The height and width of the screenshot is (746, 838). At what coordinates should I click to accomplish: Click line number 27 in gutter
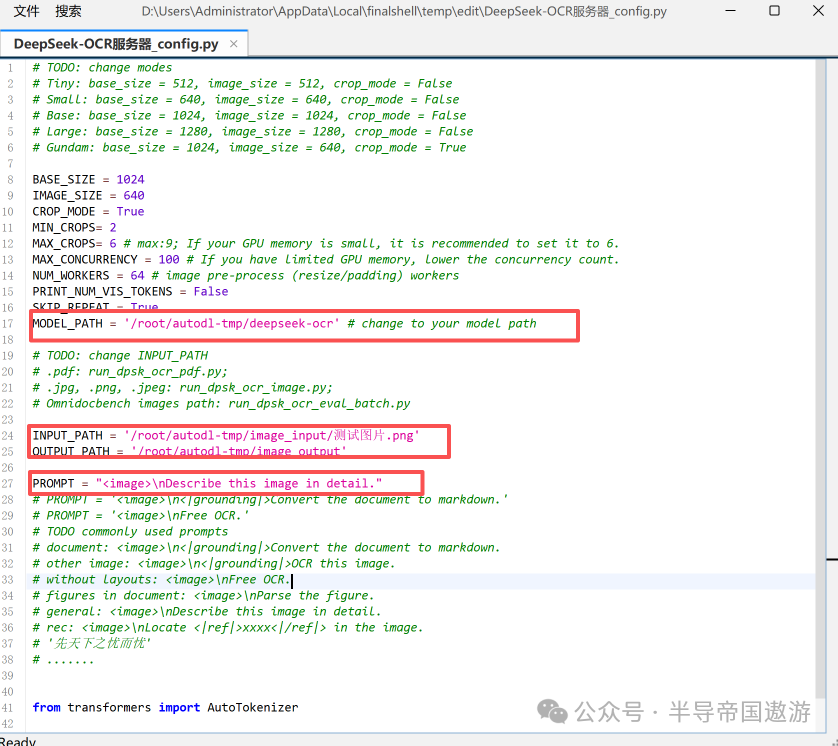pos(7,484)
